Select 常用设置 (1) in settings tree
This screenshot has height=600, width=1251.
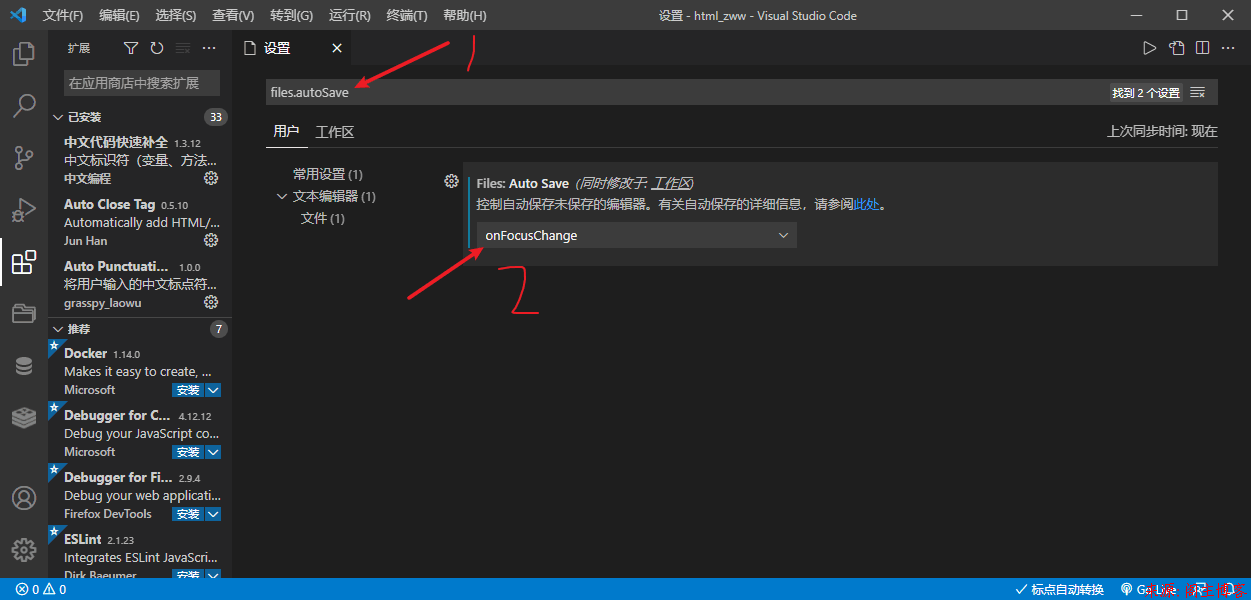click(x=328, y=174)
